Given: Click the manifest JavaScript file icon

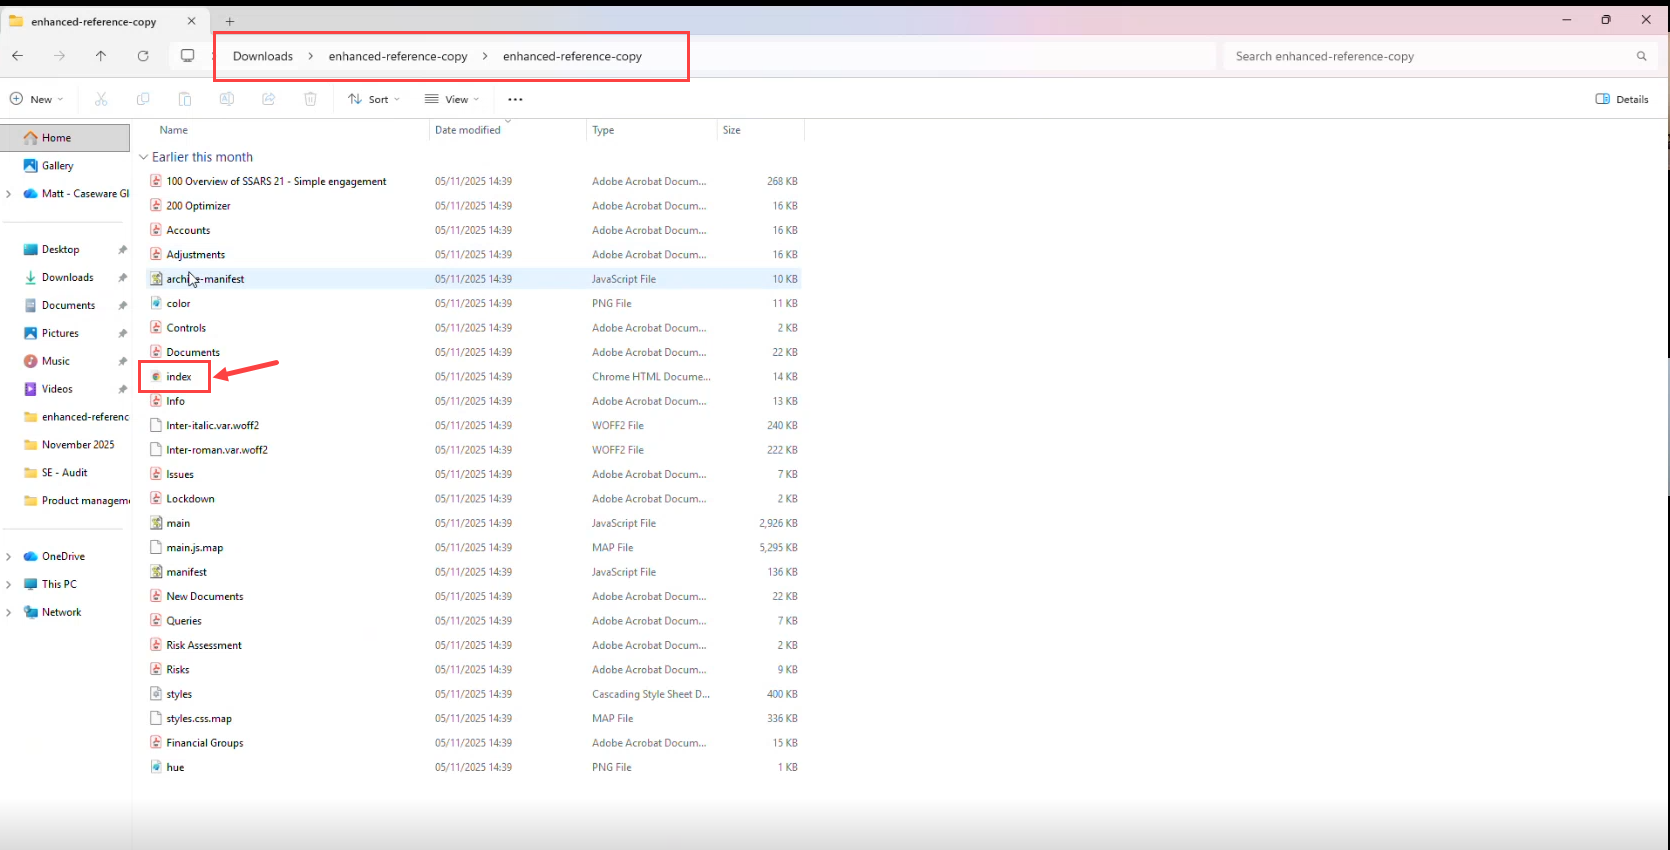Looking at the screenshot, I should (x=156, y=572).
